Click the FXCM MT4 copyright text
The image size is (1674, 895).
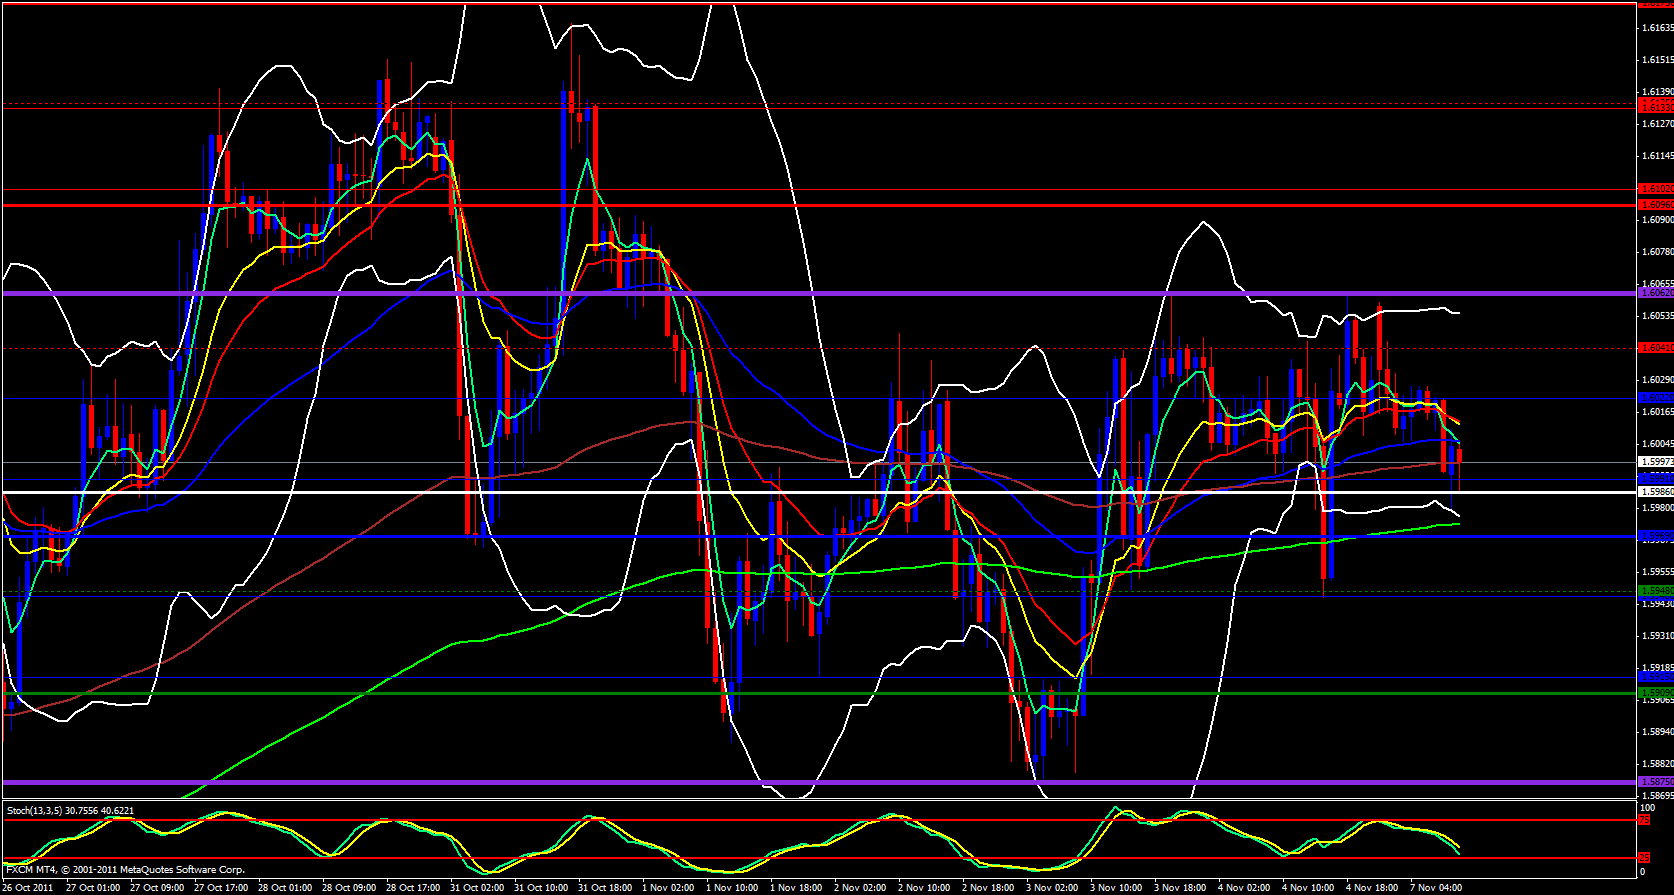coord(125,870)
